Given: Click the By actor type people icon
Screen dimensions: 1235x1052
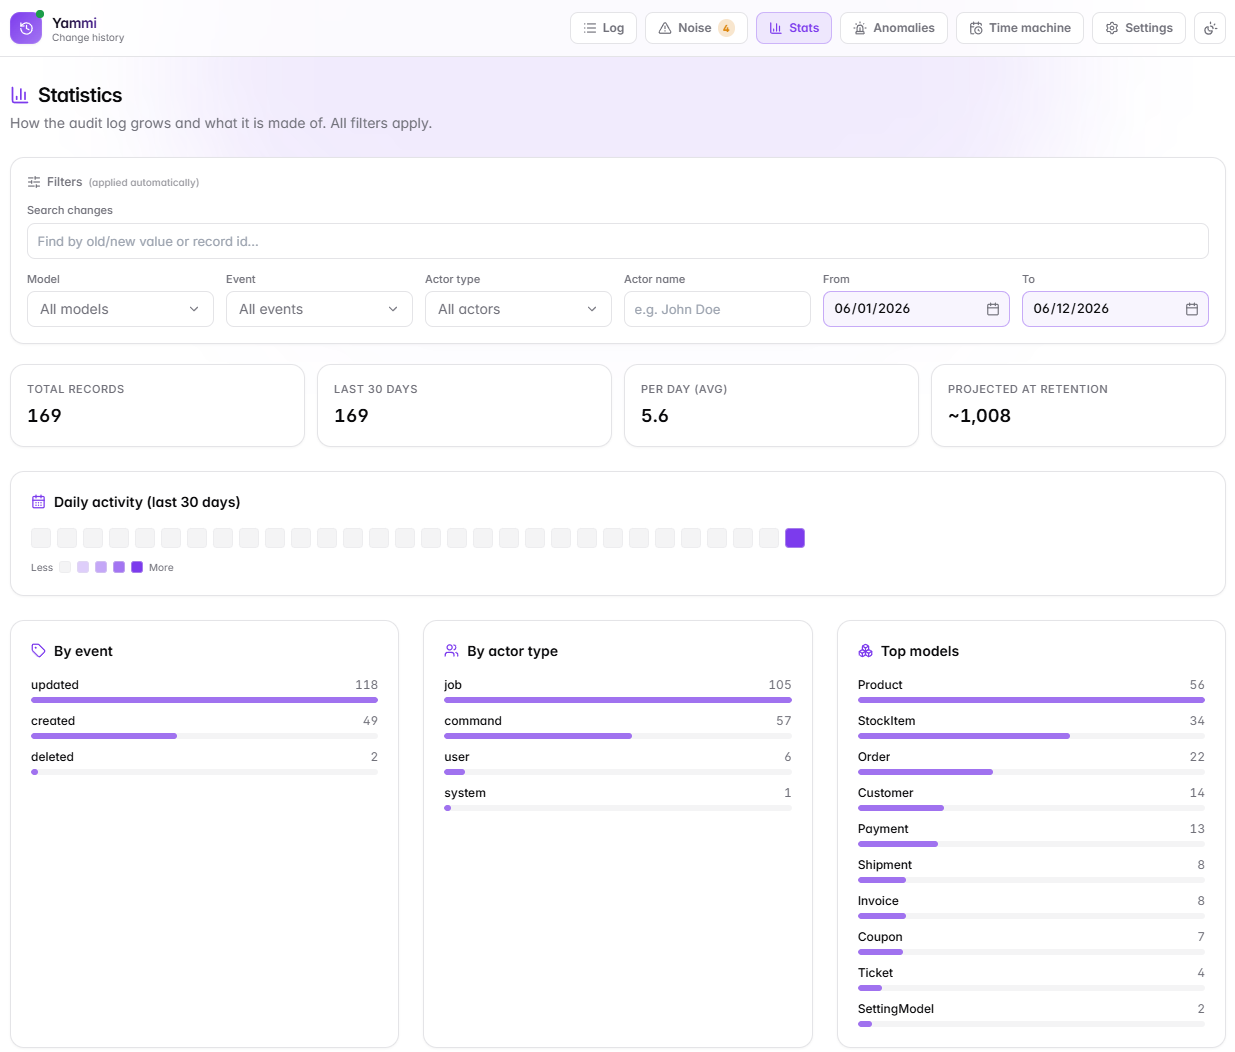Looking at the screenshot, I should point(452,651).
